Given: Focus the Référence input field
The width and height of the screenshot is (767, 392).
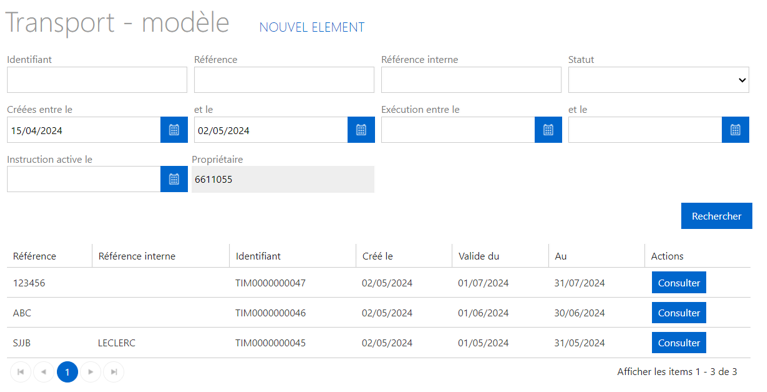Looking at the screenshot, I should [x=284, y=80].
